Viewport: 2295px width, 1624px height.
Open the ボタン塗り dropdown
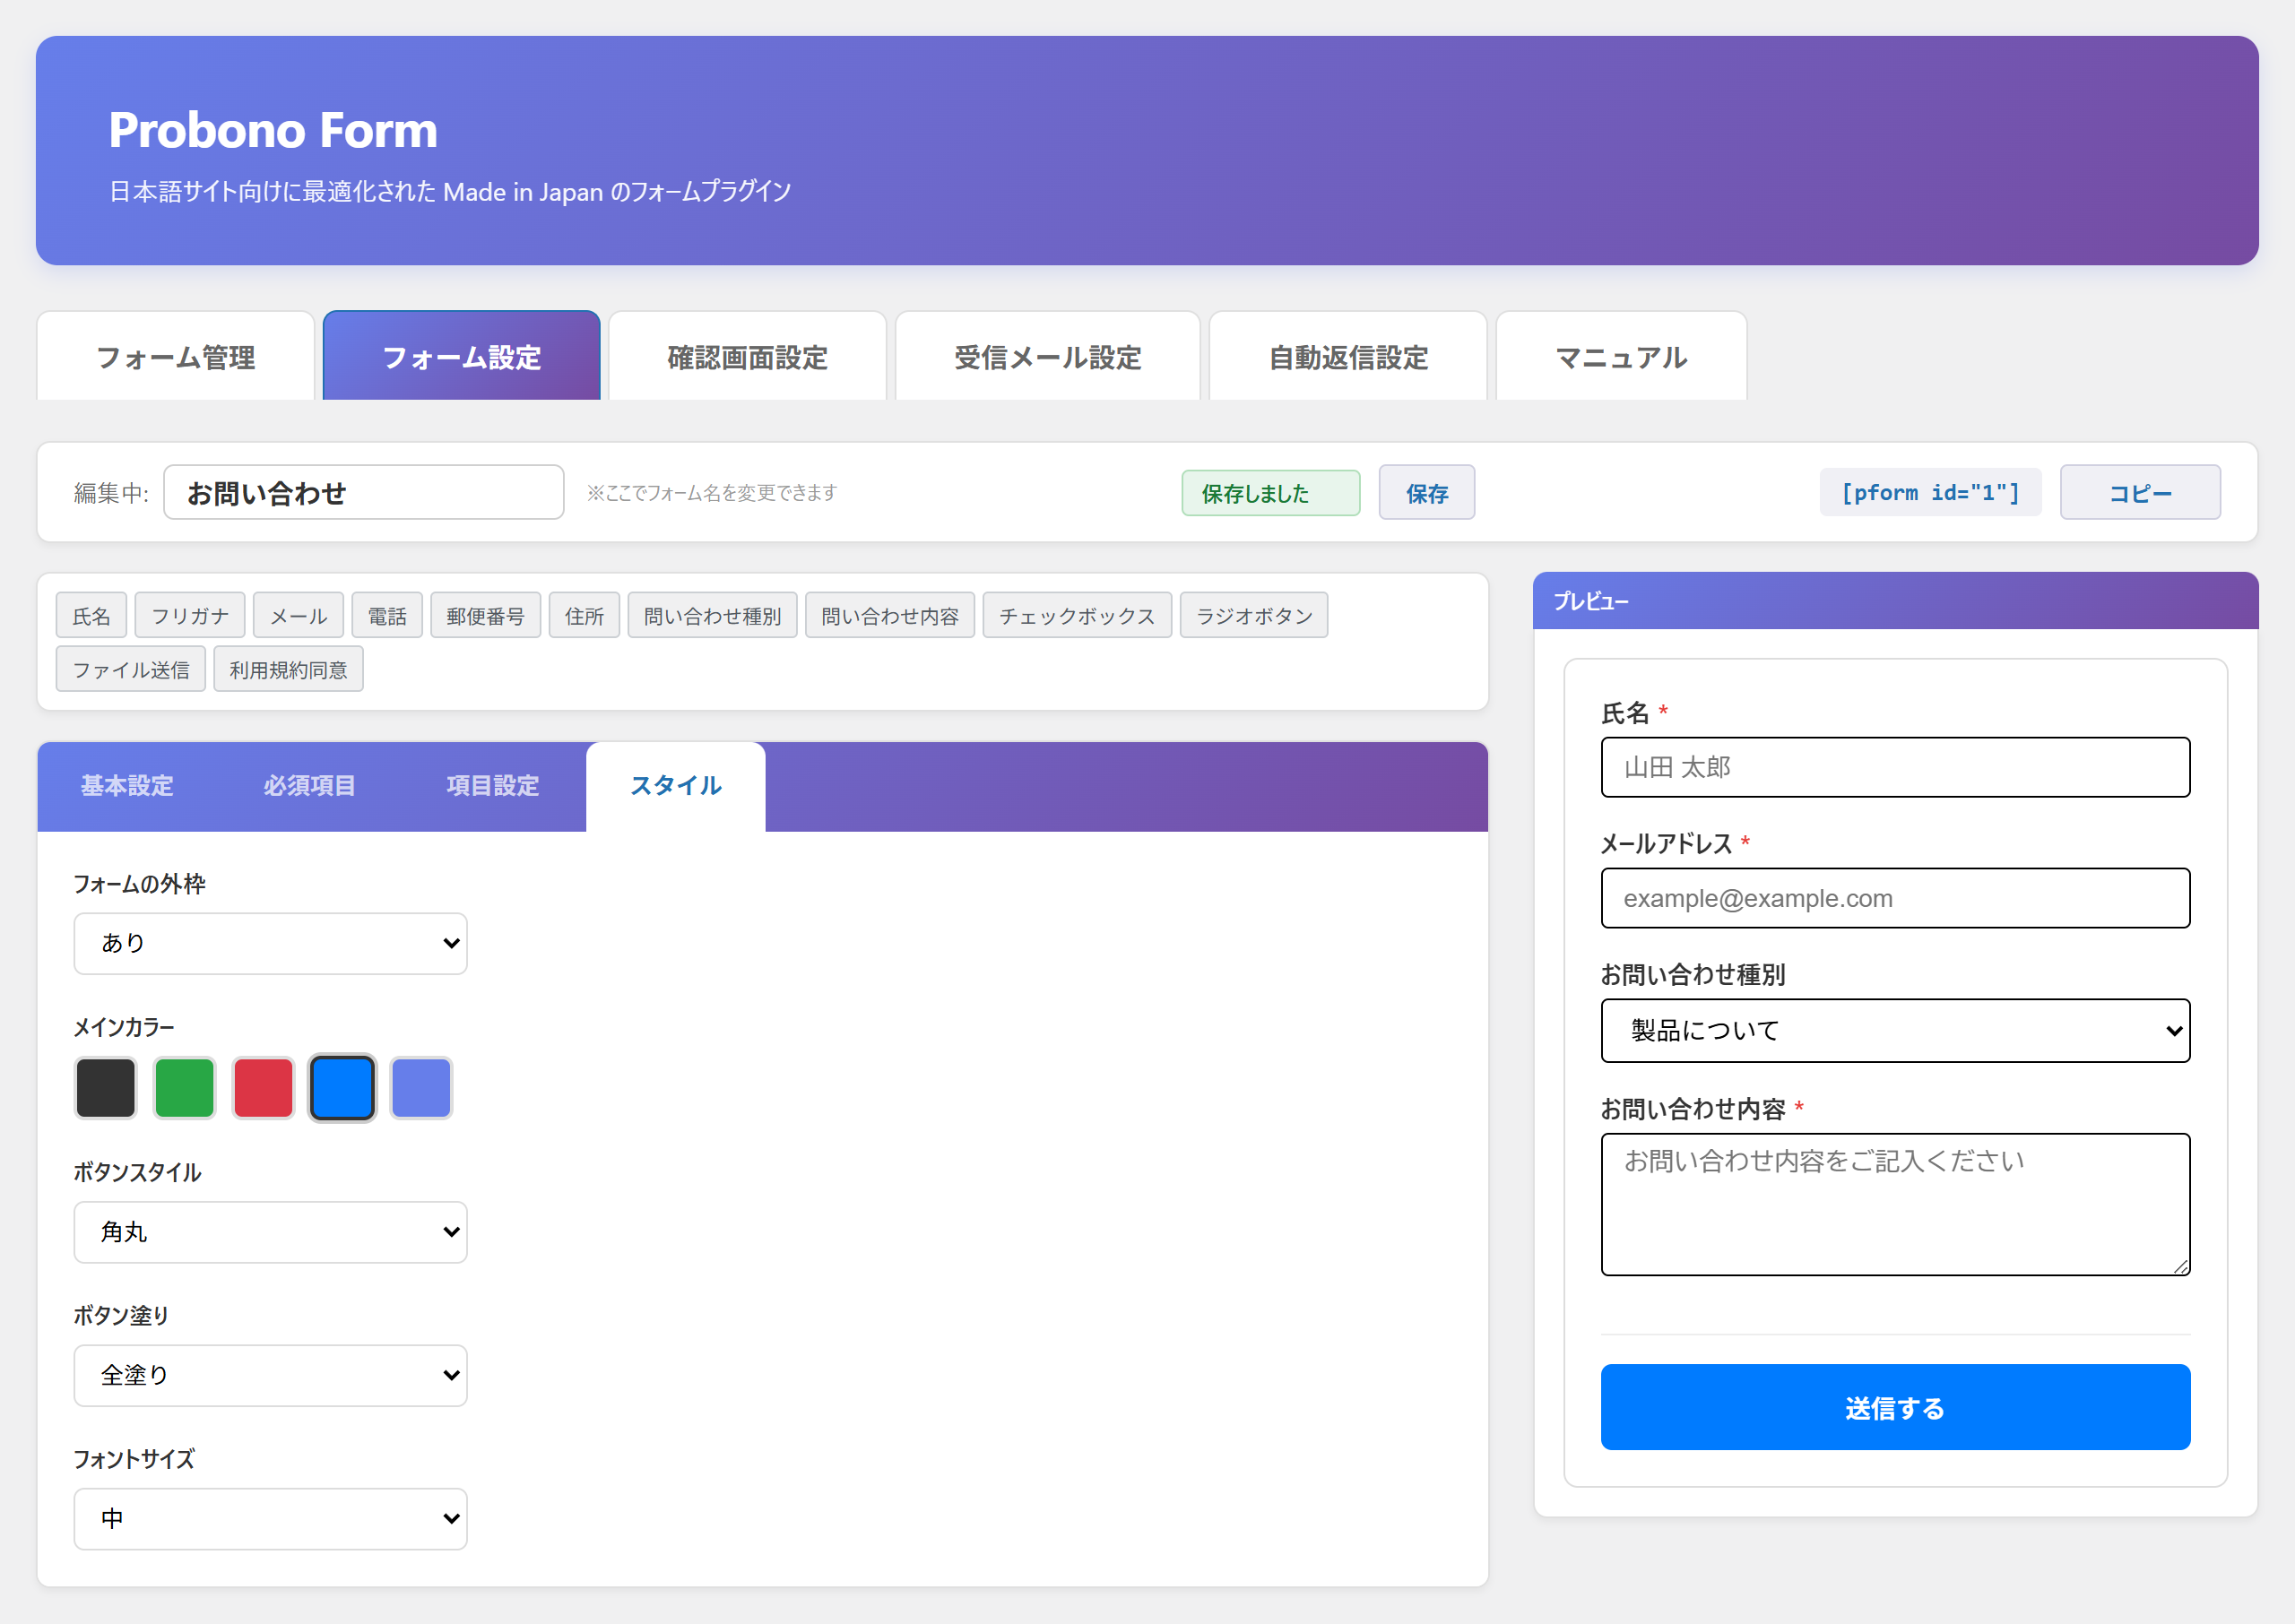271,1376
